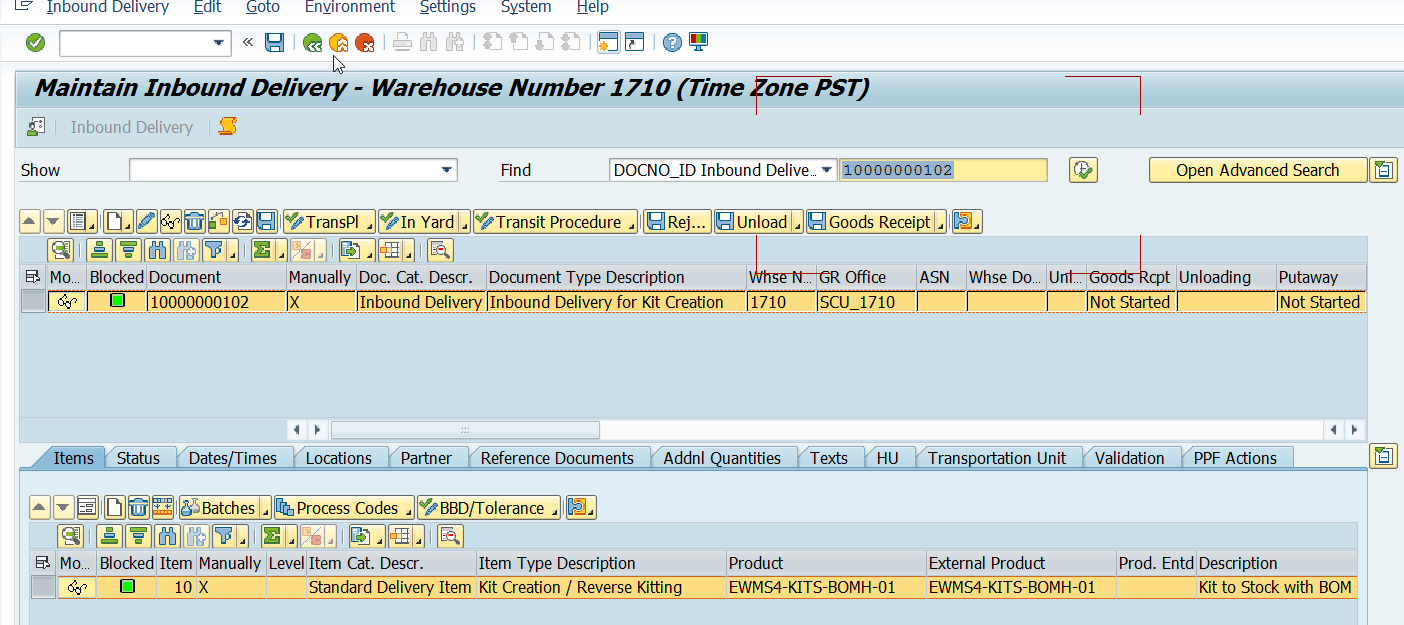Select the row checkbox for document 10000000102
Screen dimensions: 1404x625
33,301
